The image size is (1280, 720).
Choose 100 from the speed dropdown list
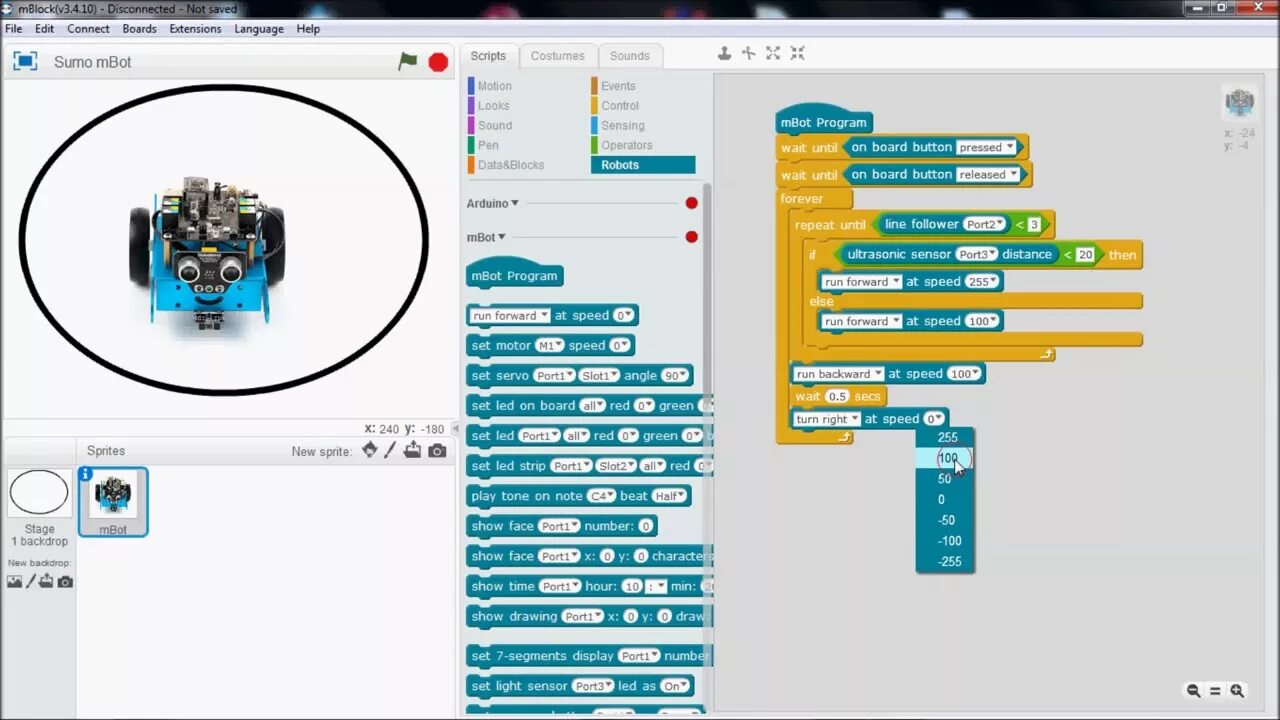tap(948, 458)
